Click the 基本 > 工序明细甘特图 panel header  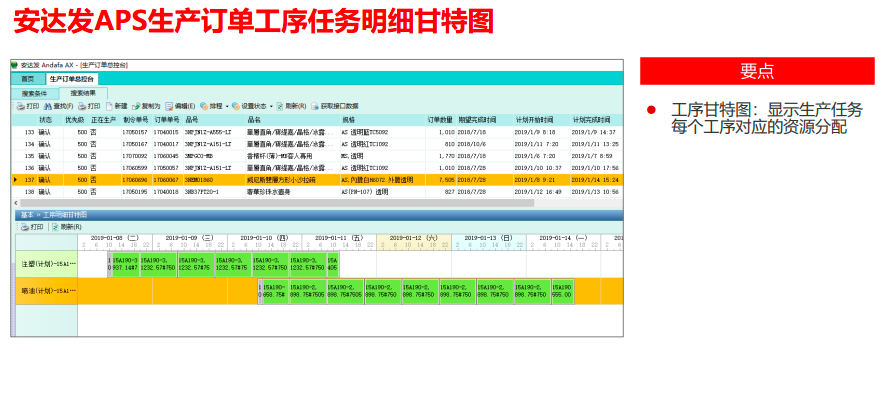(x=317, y=215)
